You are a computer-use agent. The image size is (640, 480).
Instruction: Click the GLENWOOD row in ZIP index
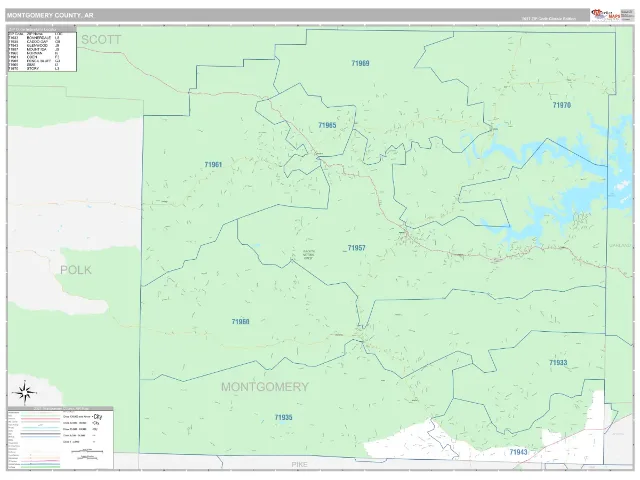[35, 46]
